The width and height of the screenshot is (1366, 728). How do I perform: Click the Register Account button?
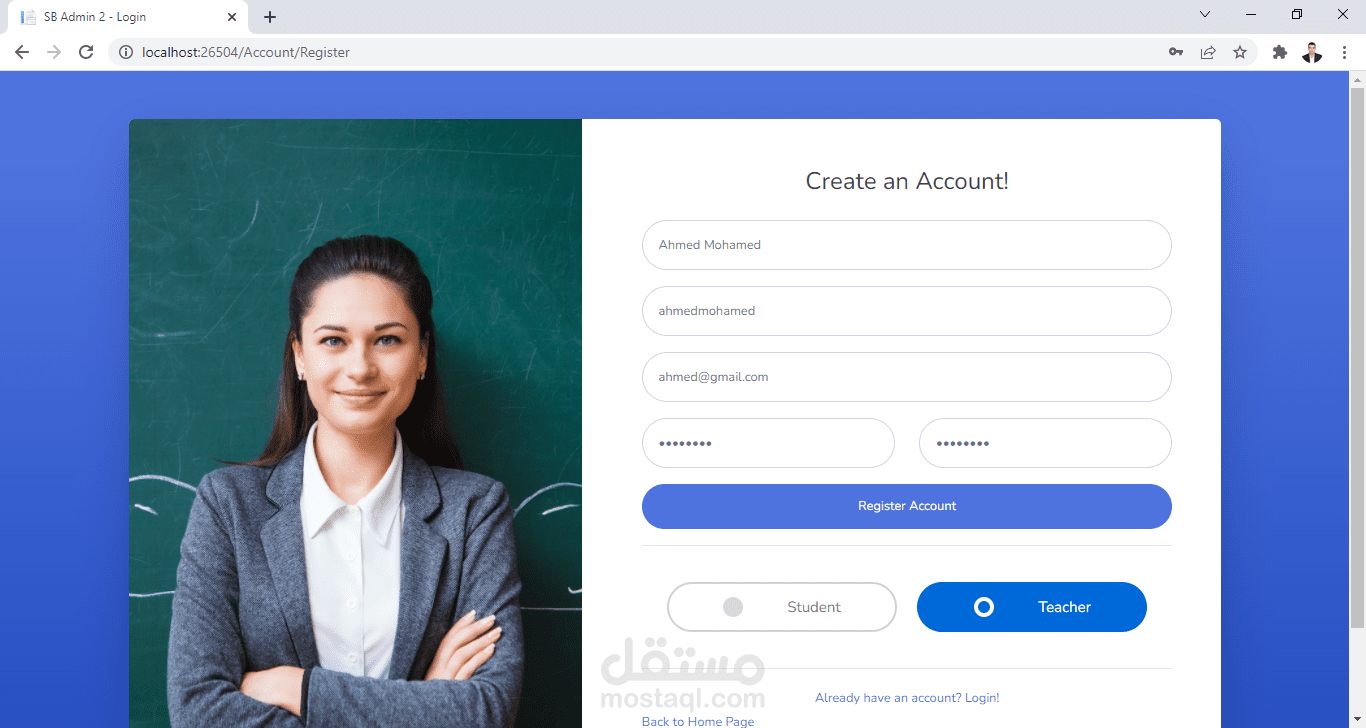[x=907, y=506]
